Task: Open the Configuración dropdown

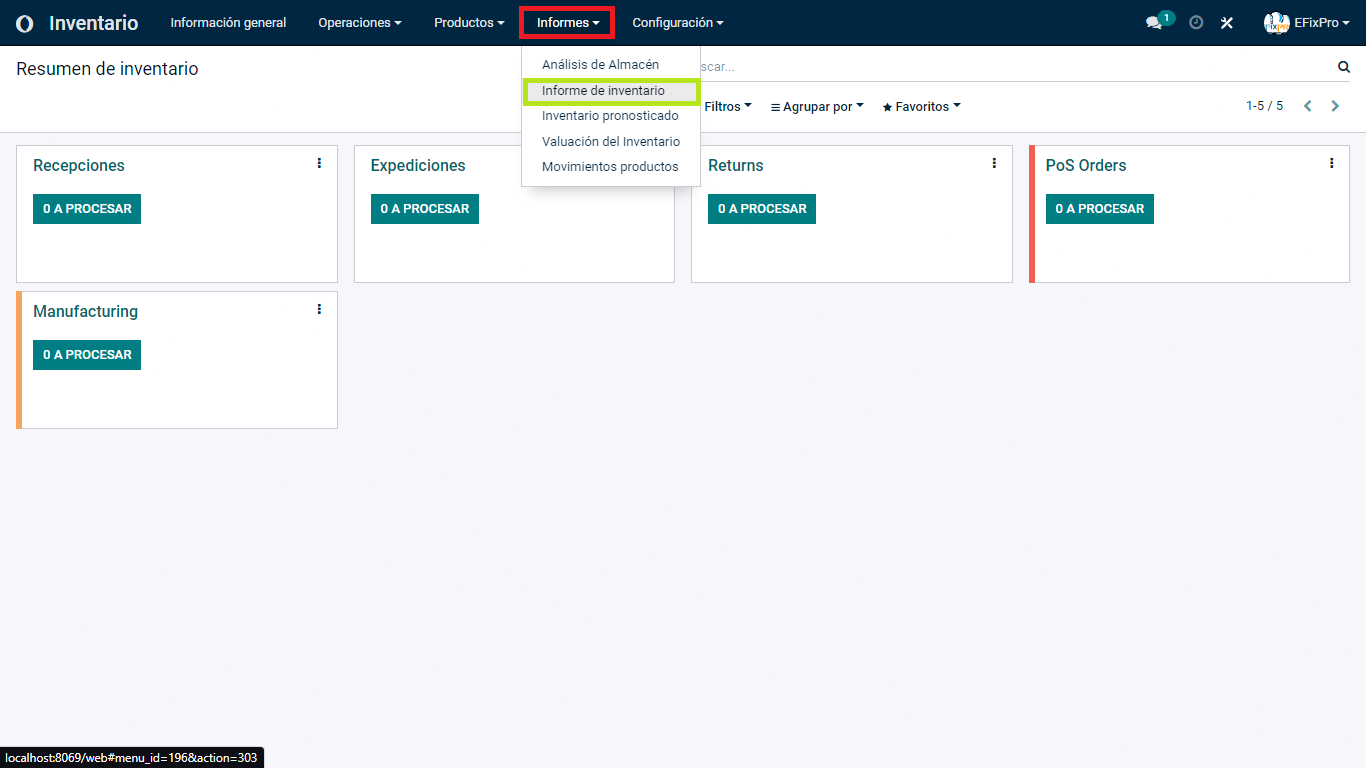Action: 677,23
